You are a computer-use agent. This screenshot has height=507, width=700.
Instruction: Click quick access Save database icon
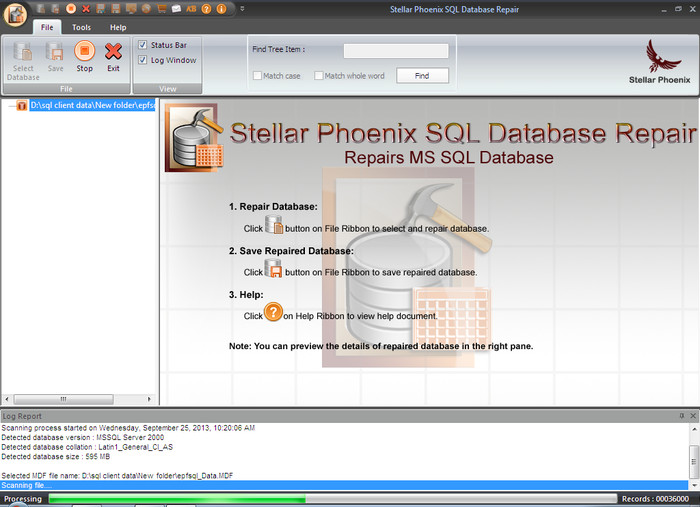[x=56, y=8]
